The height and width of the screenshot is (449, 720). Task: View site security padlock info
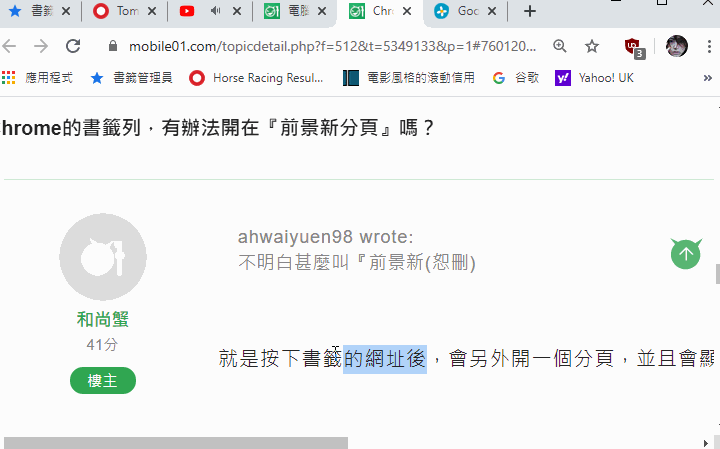pos(112,46)
